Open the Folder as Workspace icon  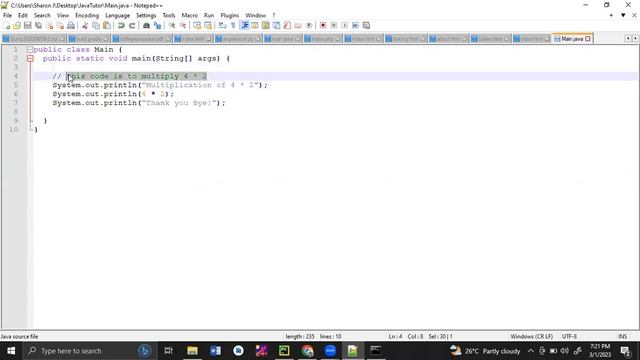pos(298,25)
